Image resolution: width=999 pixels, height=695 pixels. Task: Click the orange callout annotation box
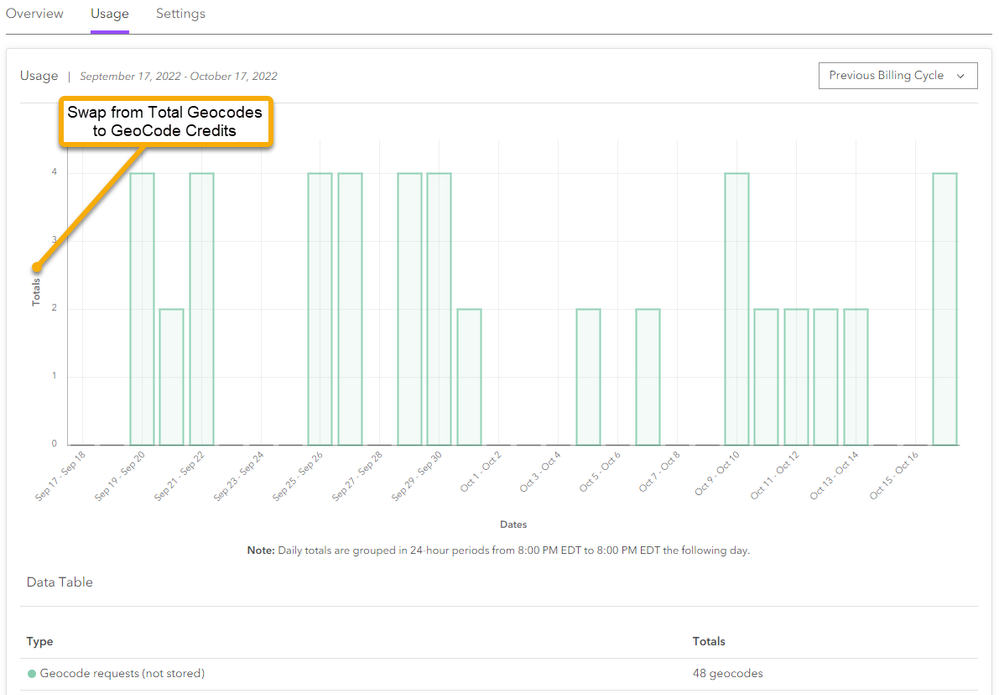click(165, 122)
